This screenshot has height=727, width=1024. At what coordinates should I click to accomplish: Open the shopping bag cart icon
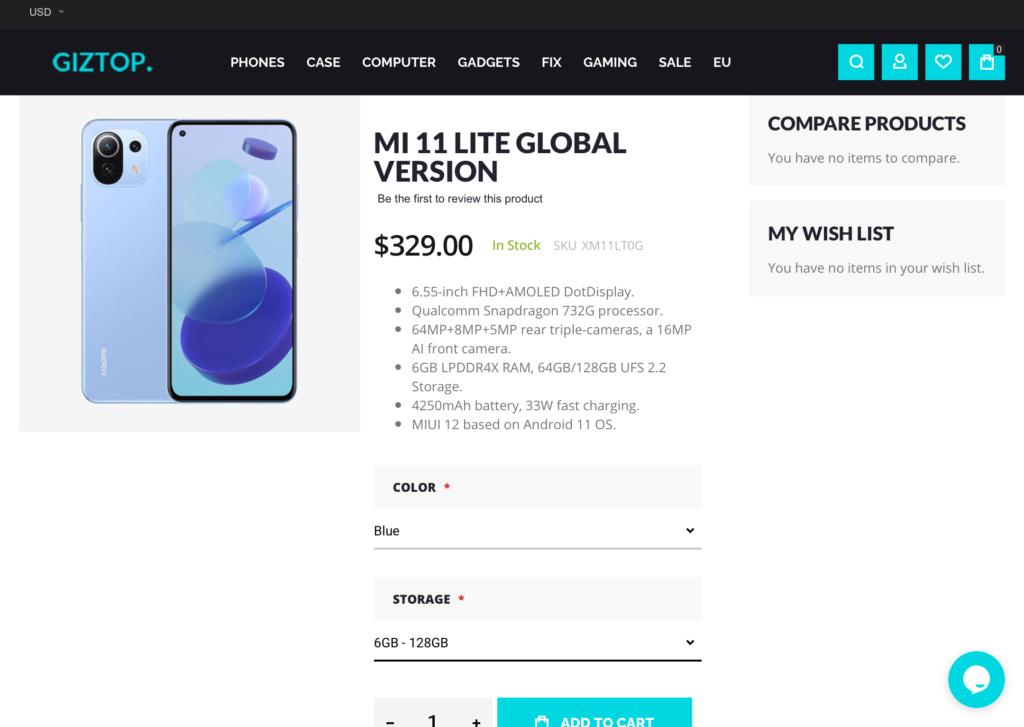click(987, 62)
